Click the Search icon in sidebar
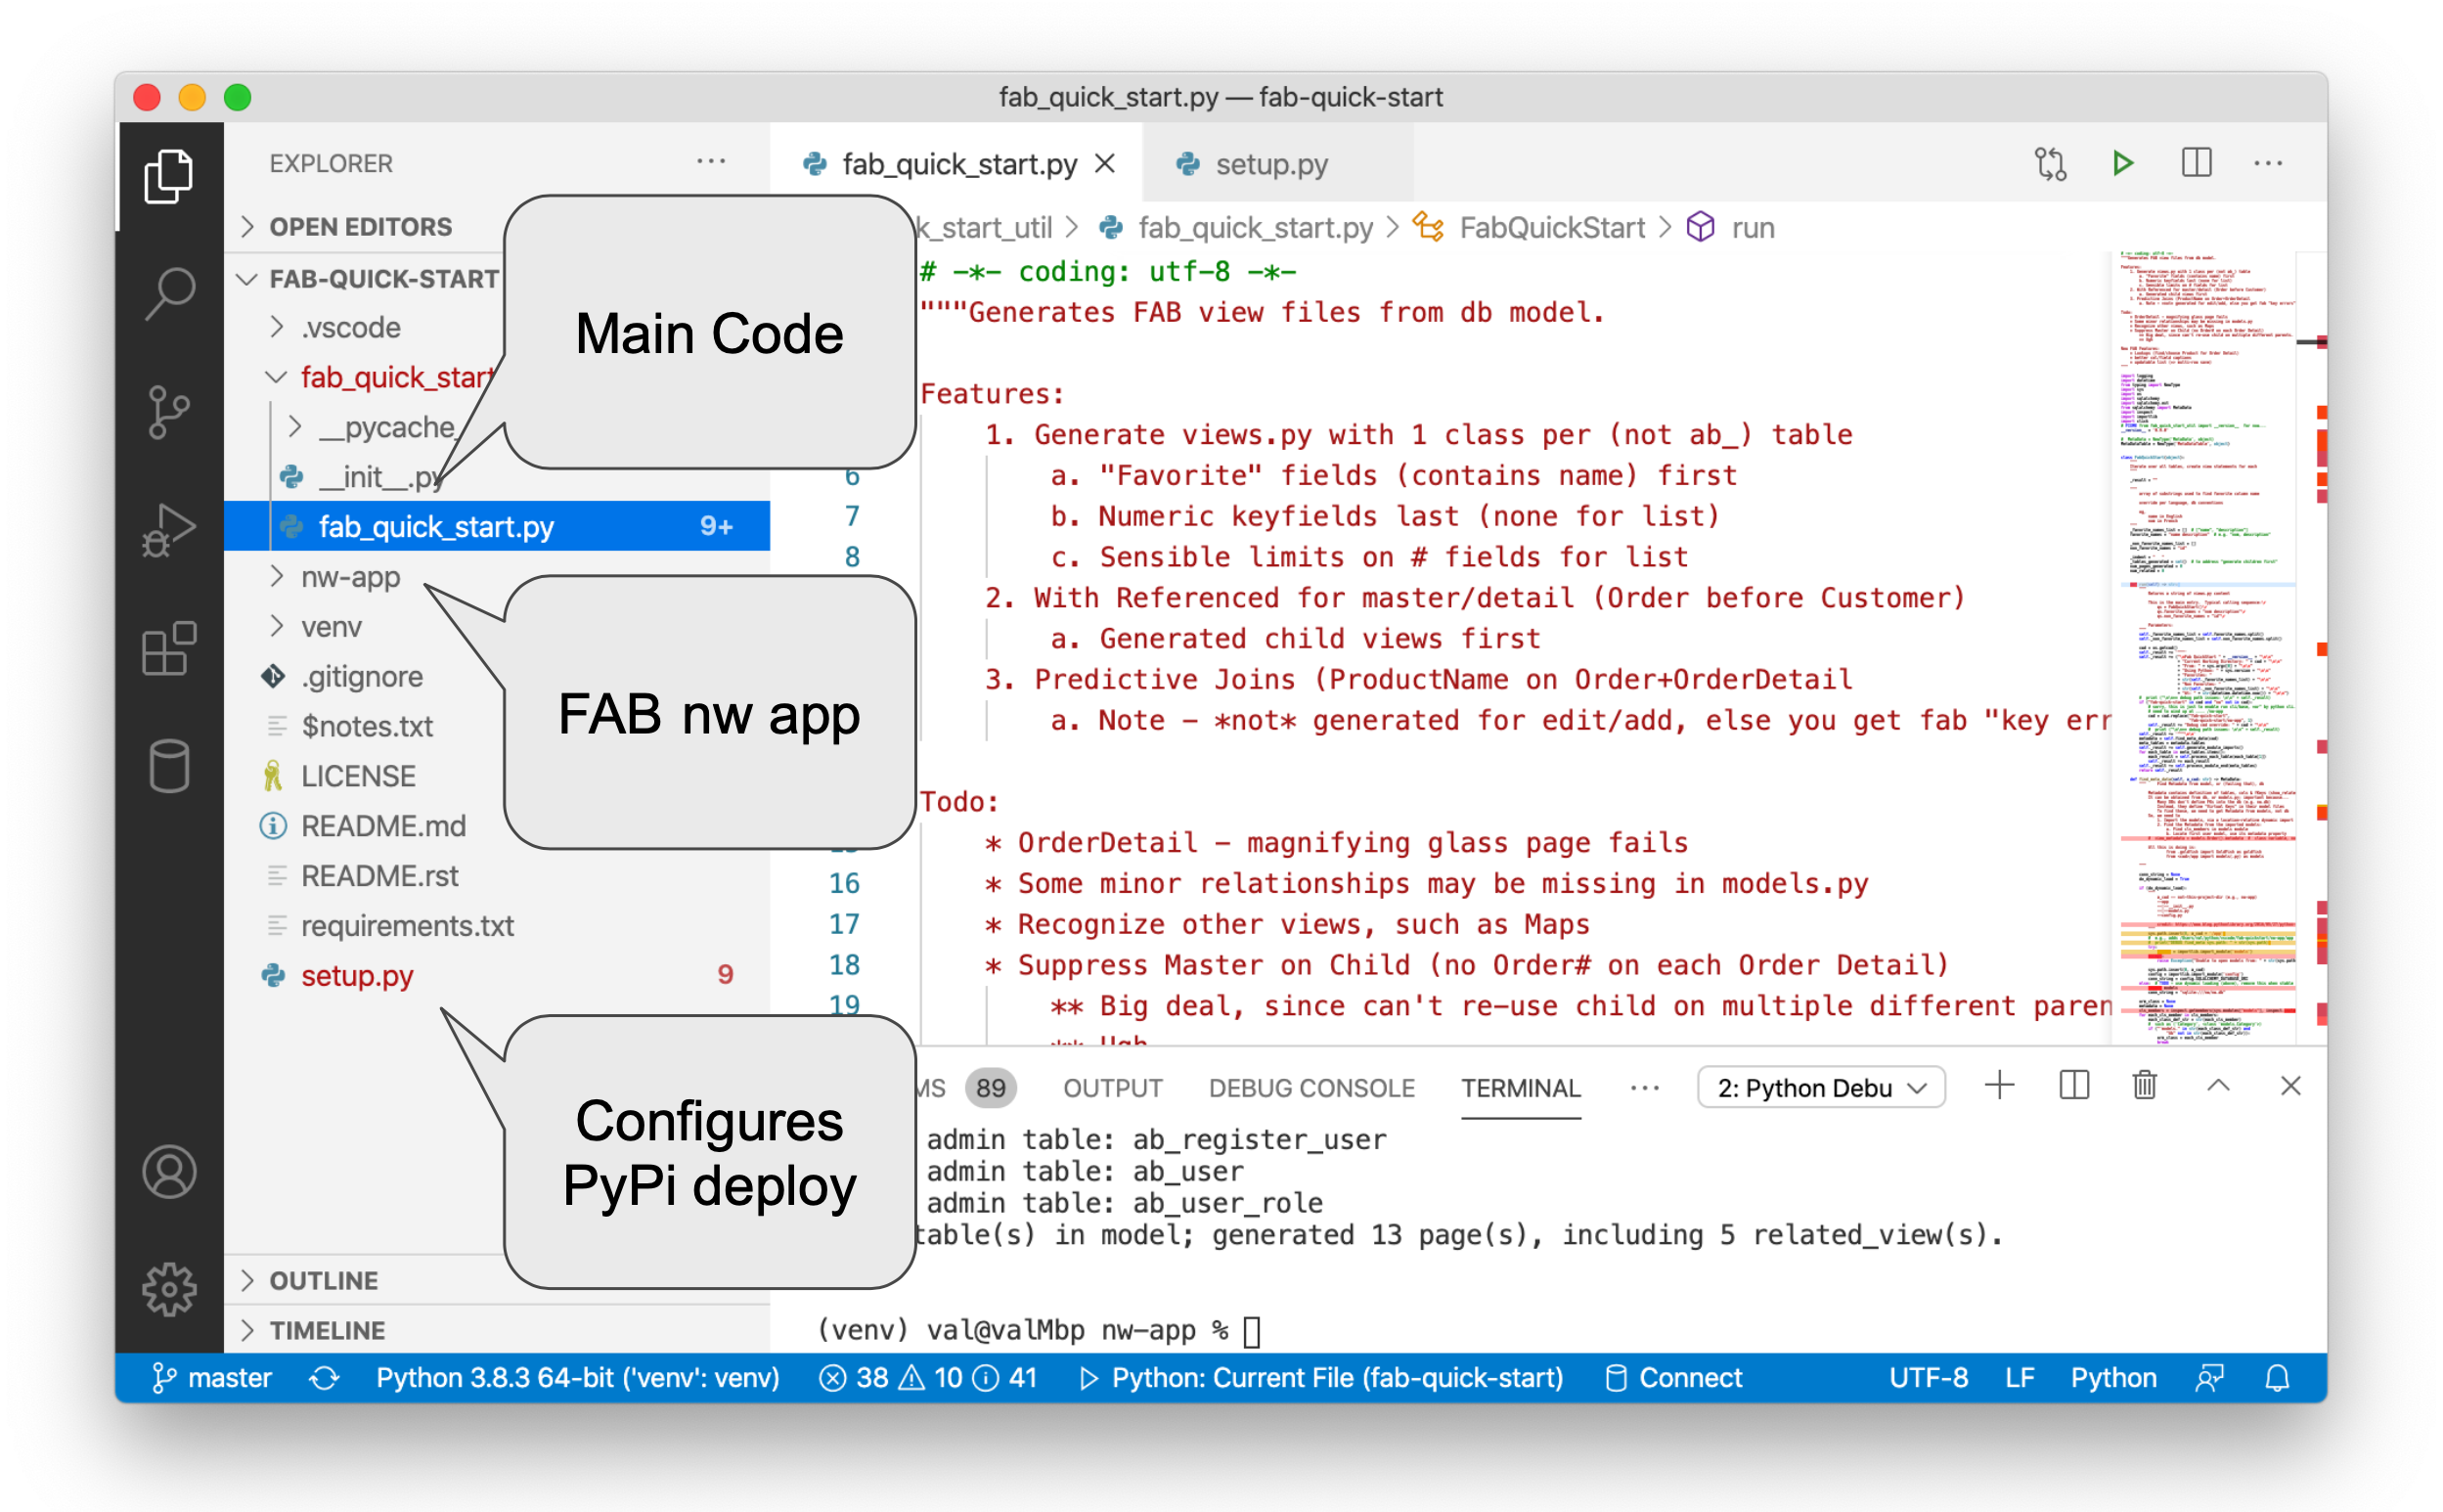The image size is (2443, 1512). [x=169, y=291]
